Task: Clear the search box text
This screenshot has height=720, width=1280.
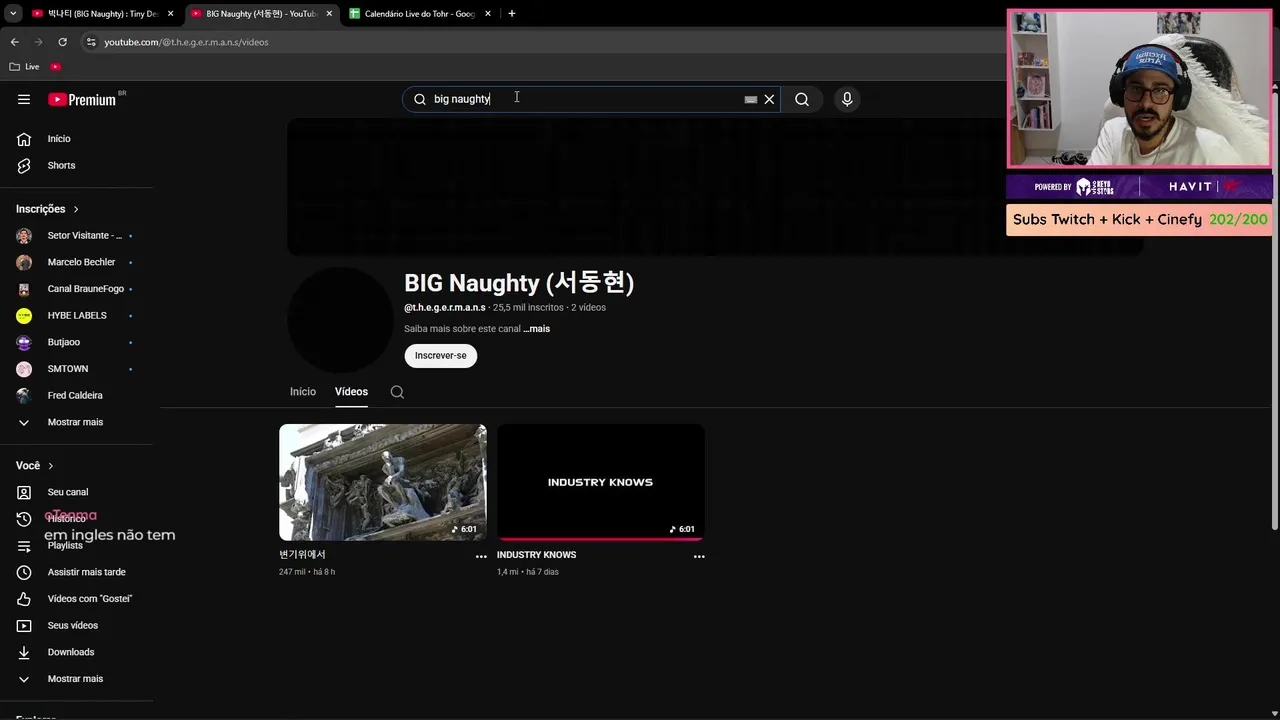Action: (x=769, y=99)
